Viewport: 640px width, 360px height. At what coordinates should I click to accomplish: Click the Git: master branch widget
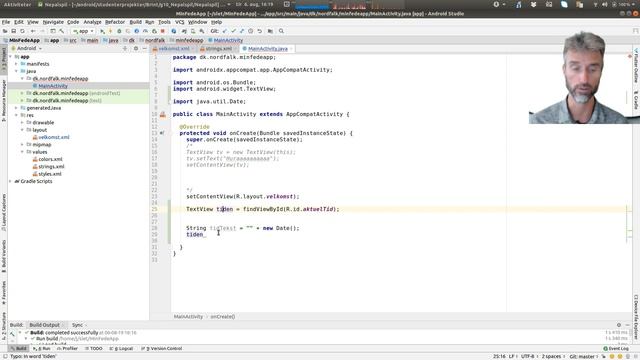coord(584,356)
